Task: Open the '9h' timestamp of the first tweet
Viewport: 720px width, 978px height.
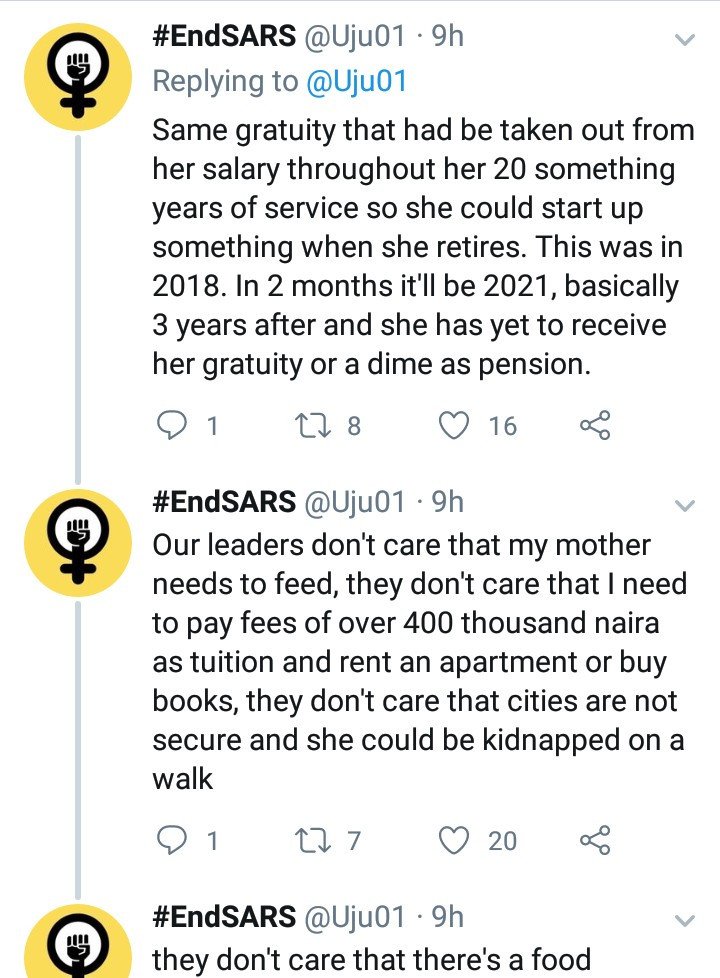Action: [x=447, y=36]
